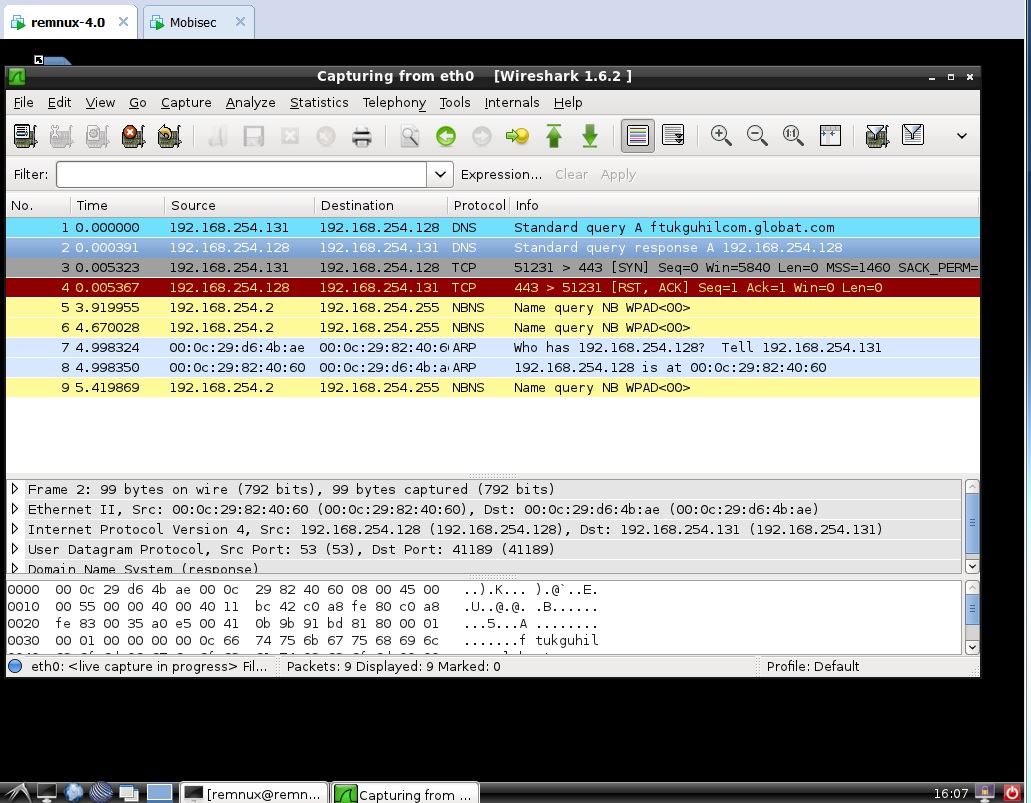Open the capture filters icon
This screenshot has width=1031, height=803.
click(877, 136)
